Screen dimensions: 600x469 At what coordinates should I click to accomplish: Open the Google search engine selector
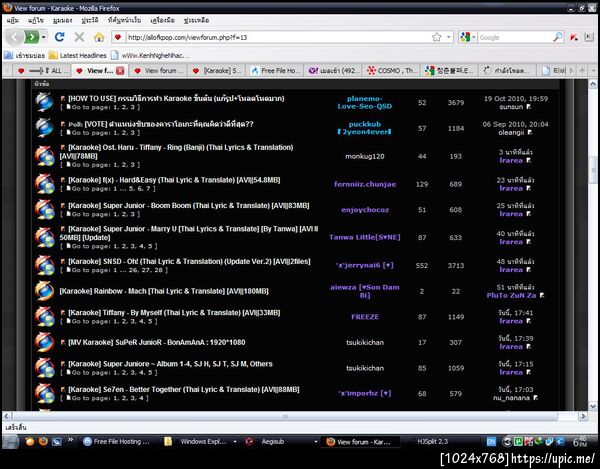tap(468, 37)
